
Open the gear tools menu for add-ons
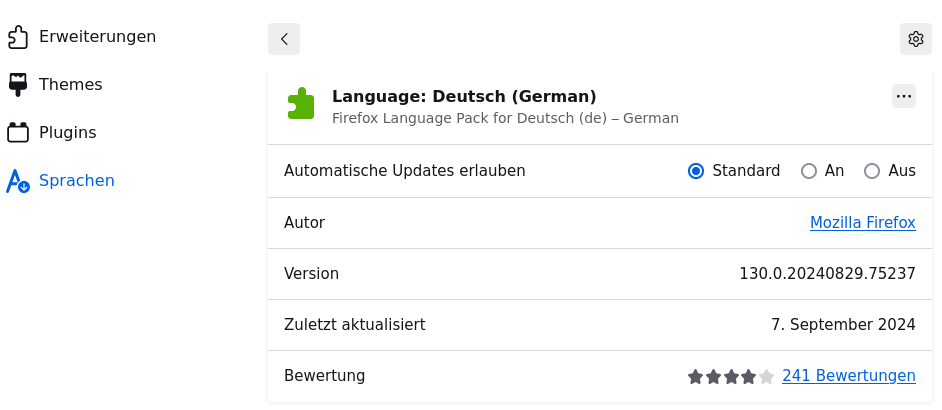point(916,39)
